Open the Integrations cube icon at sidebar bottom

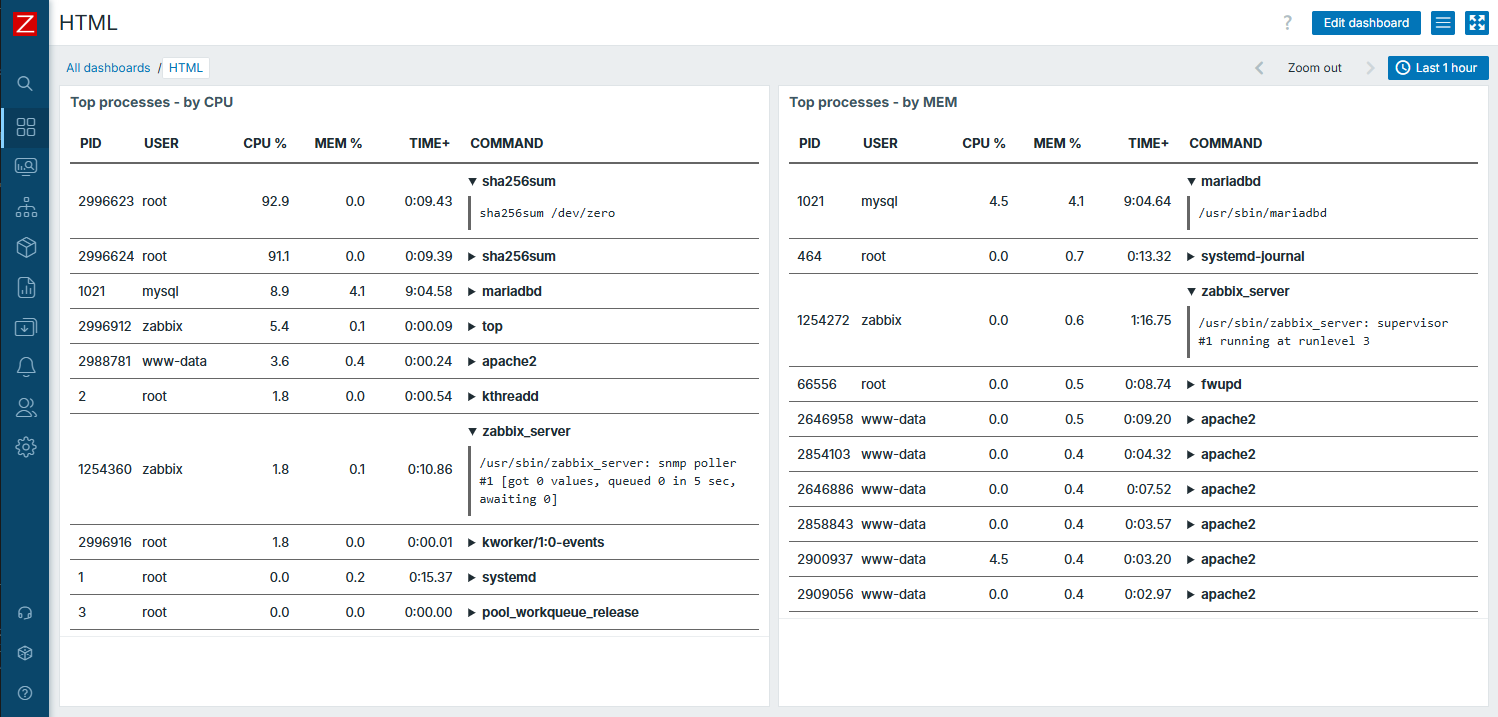point(26,653)
